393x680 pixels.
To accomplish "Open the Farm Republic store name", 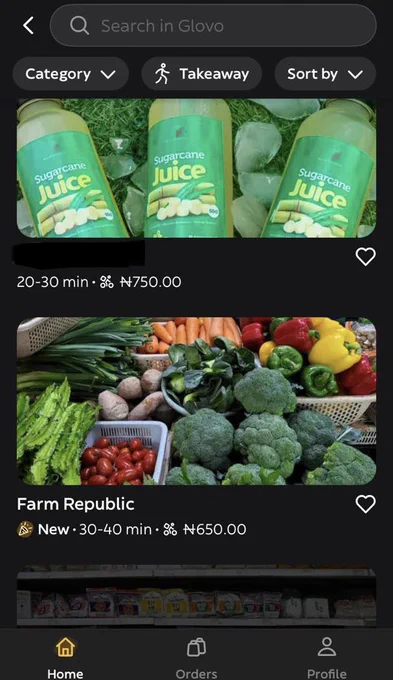I will click(x=75, y=504).
